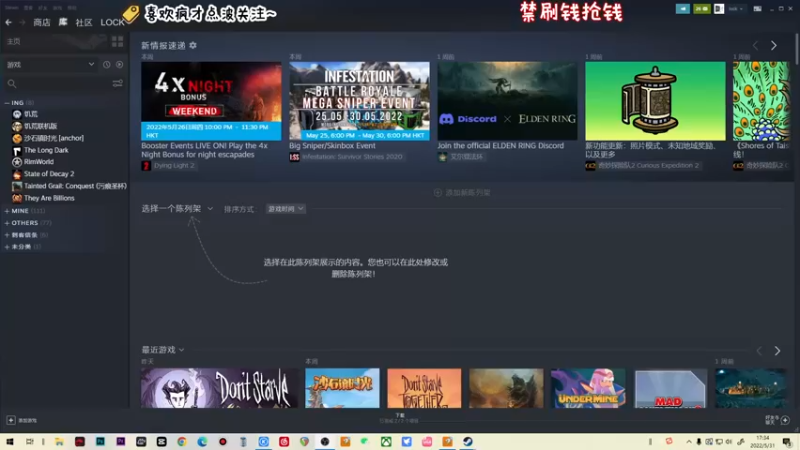800x450 pixels.
Task: Open the green notifications inbox icon
Action: pos(702,9)
